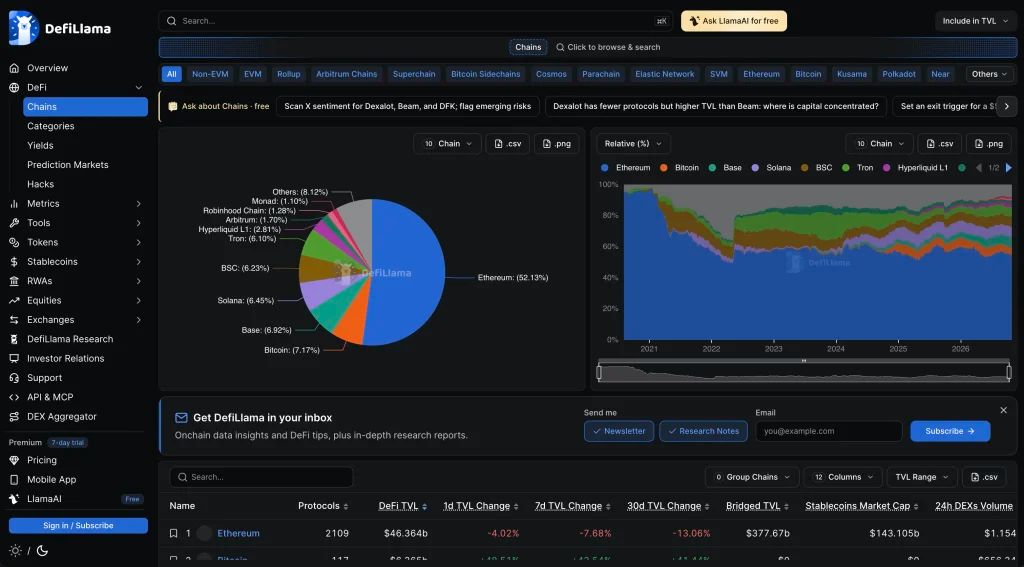Image resolution: width=1024 pixels, height=567 pixels.
Task: Click the Overview sidebar icon
Action: tap(14, 68)
